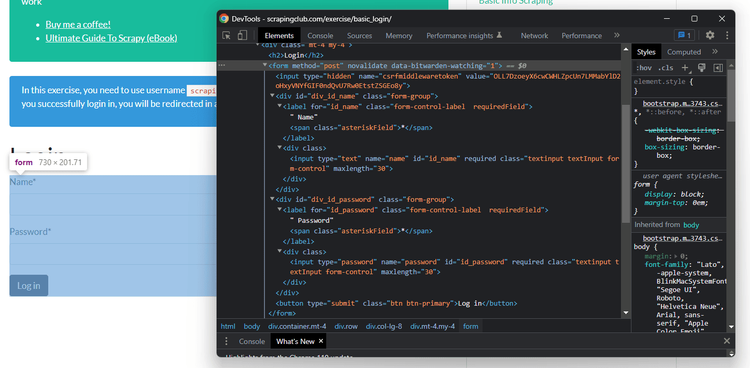This screenshot has width=750, height=368.
Task: Select div.row in the breadcrumb
Action: [x=346, y=326]
